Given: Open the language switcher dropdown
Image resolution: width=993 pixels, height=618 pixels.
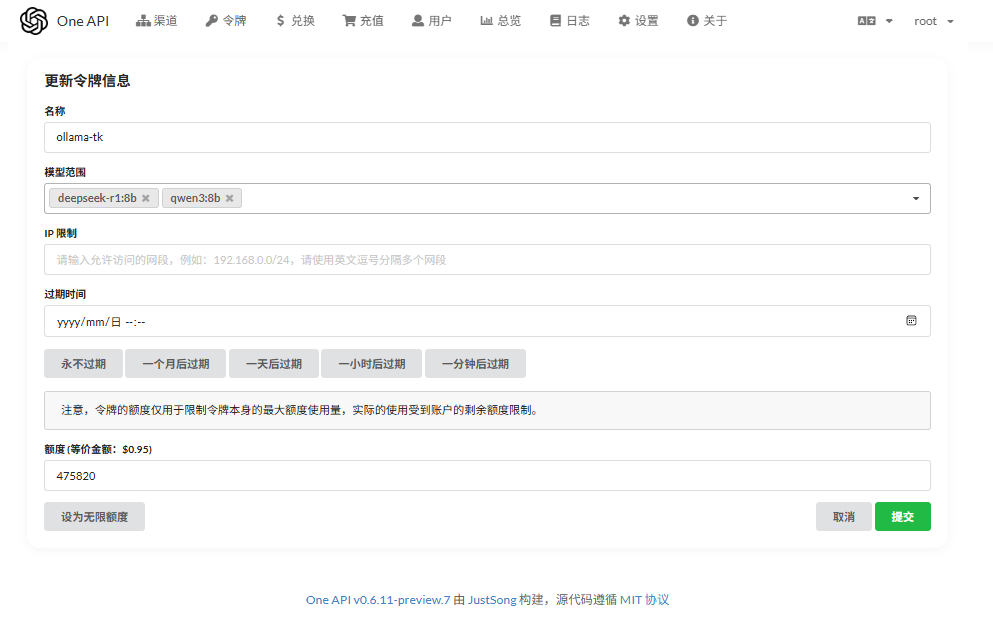Looking at the screenshot, I should pos(875,21).
